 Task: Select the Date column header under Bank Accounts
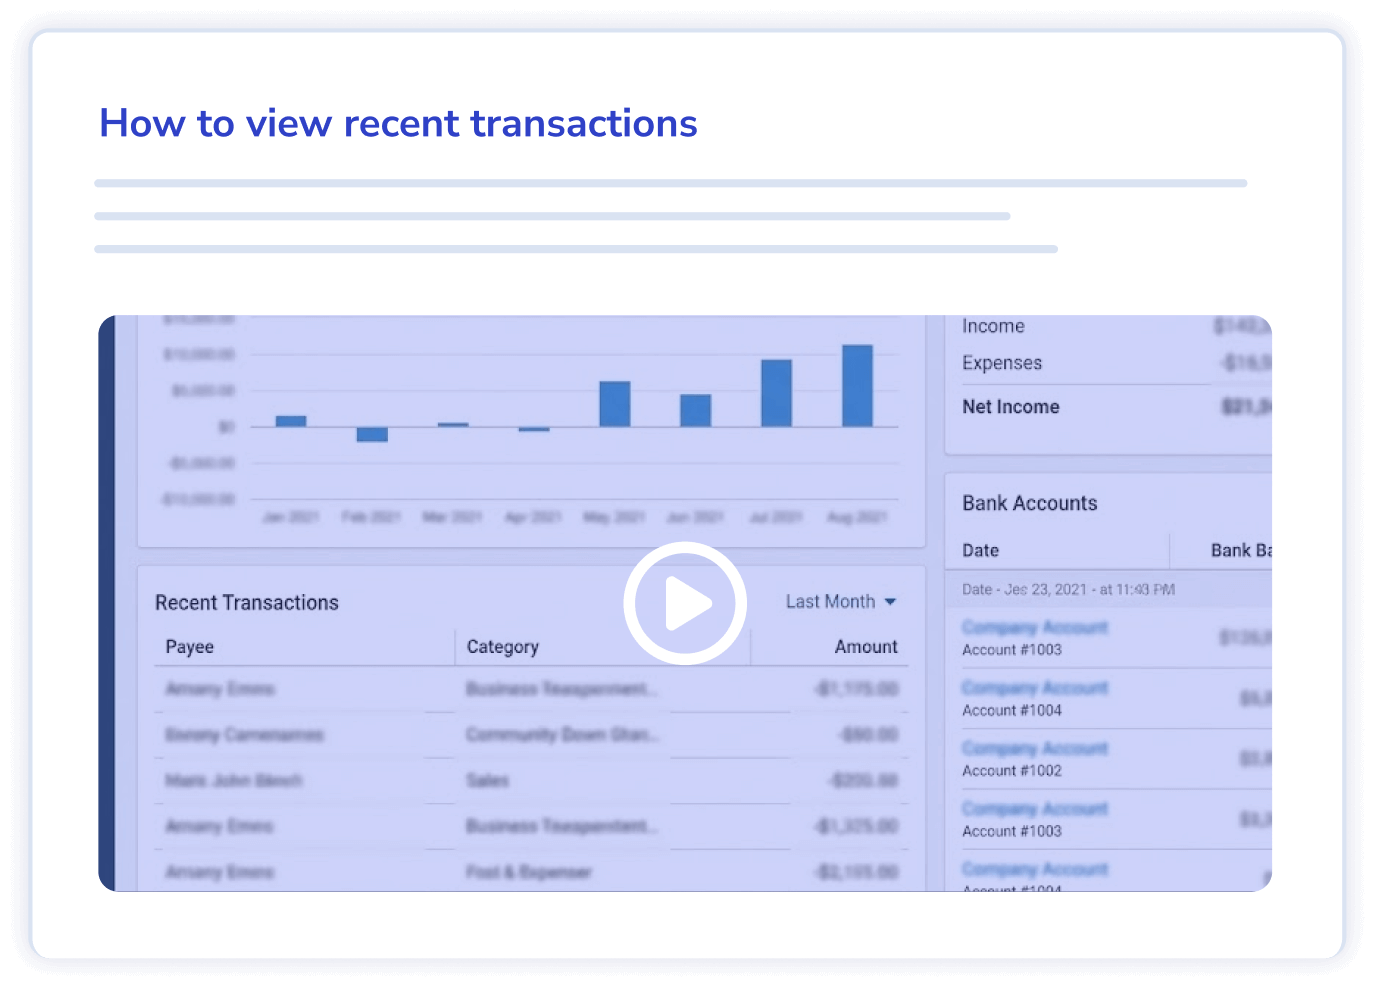coord(980,550)
